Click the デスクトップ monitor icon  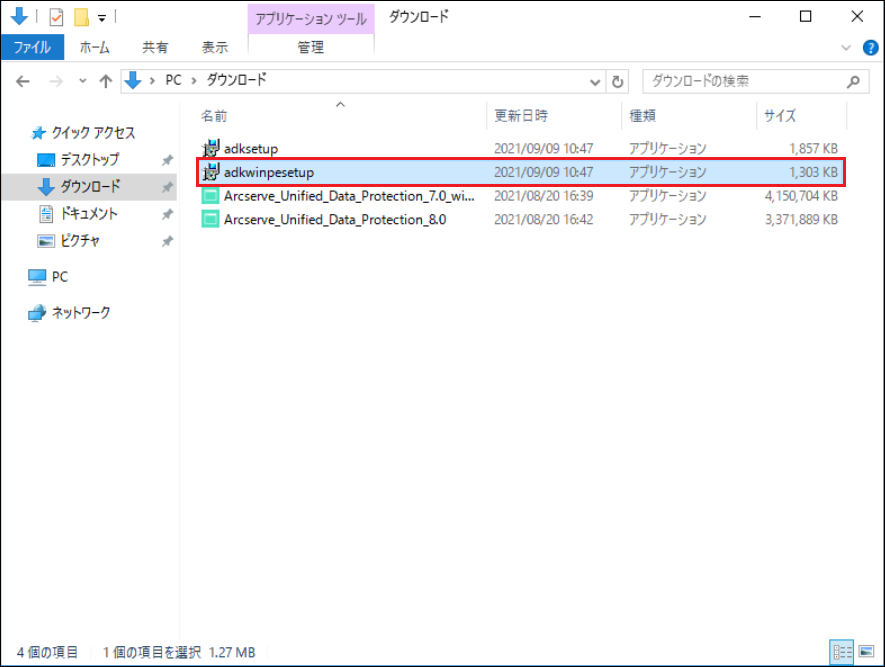(x=46, y=160)
